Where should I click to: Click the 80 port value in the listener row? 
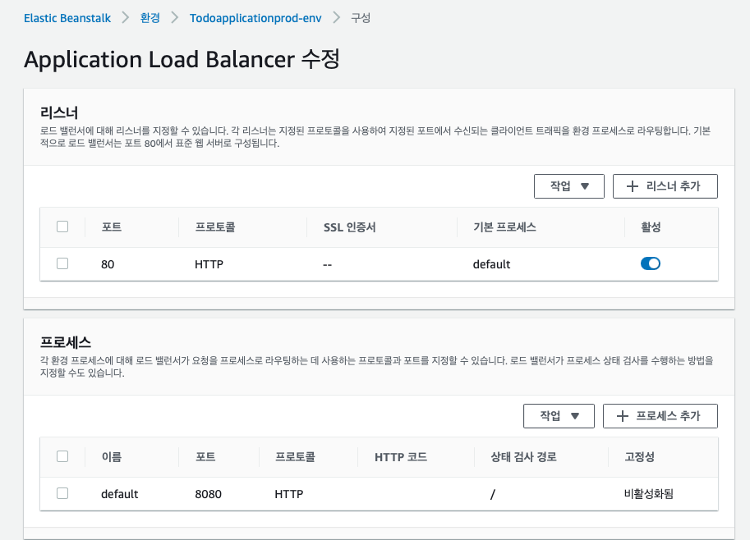coord(108,264)
